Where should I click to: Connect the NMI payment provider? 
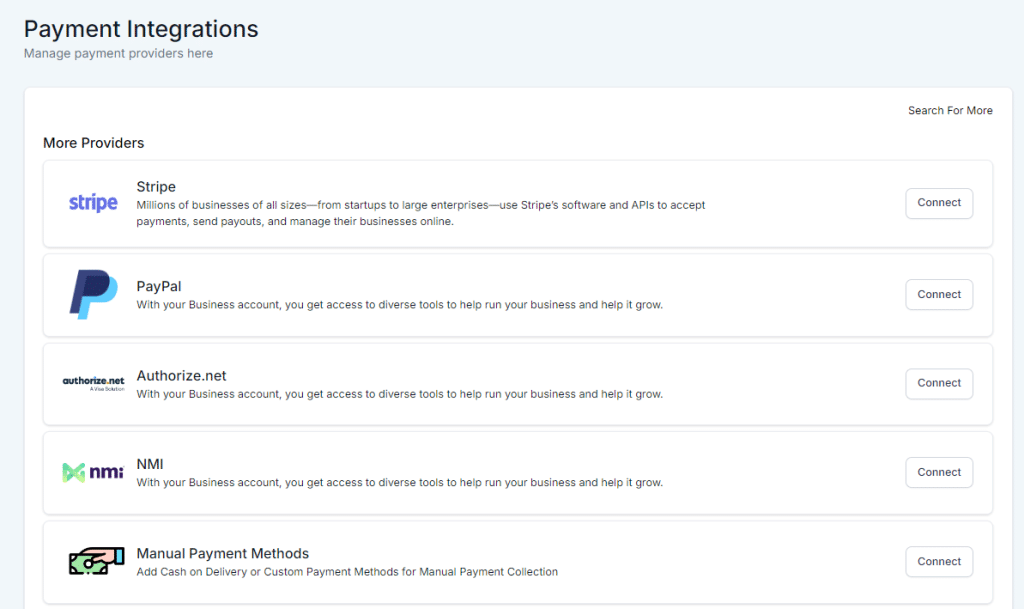point(939,472)
